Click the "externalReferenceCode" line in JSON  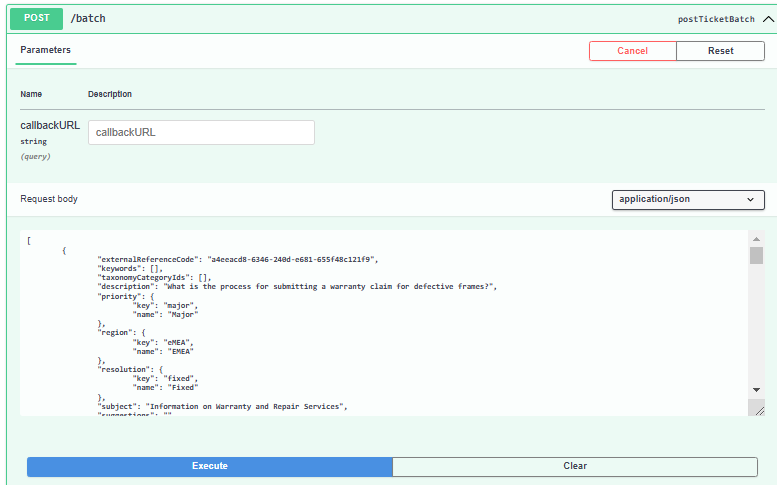[238, 259]
